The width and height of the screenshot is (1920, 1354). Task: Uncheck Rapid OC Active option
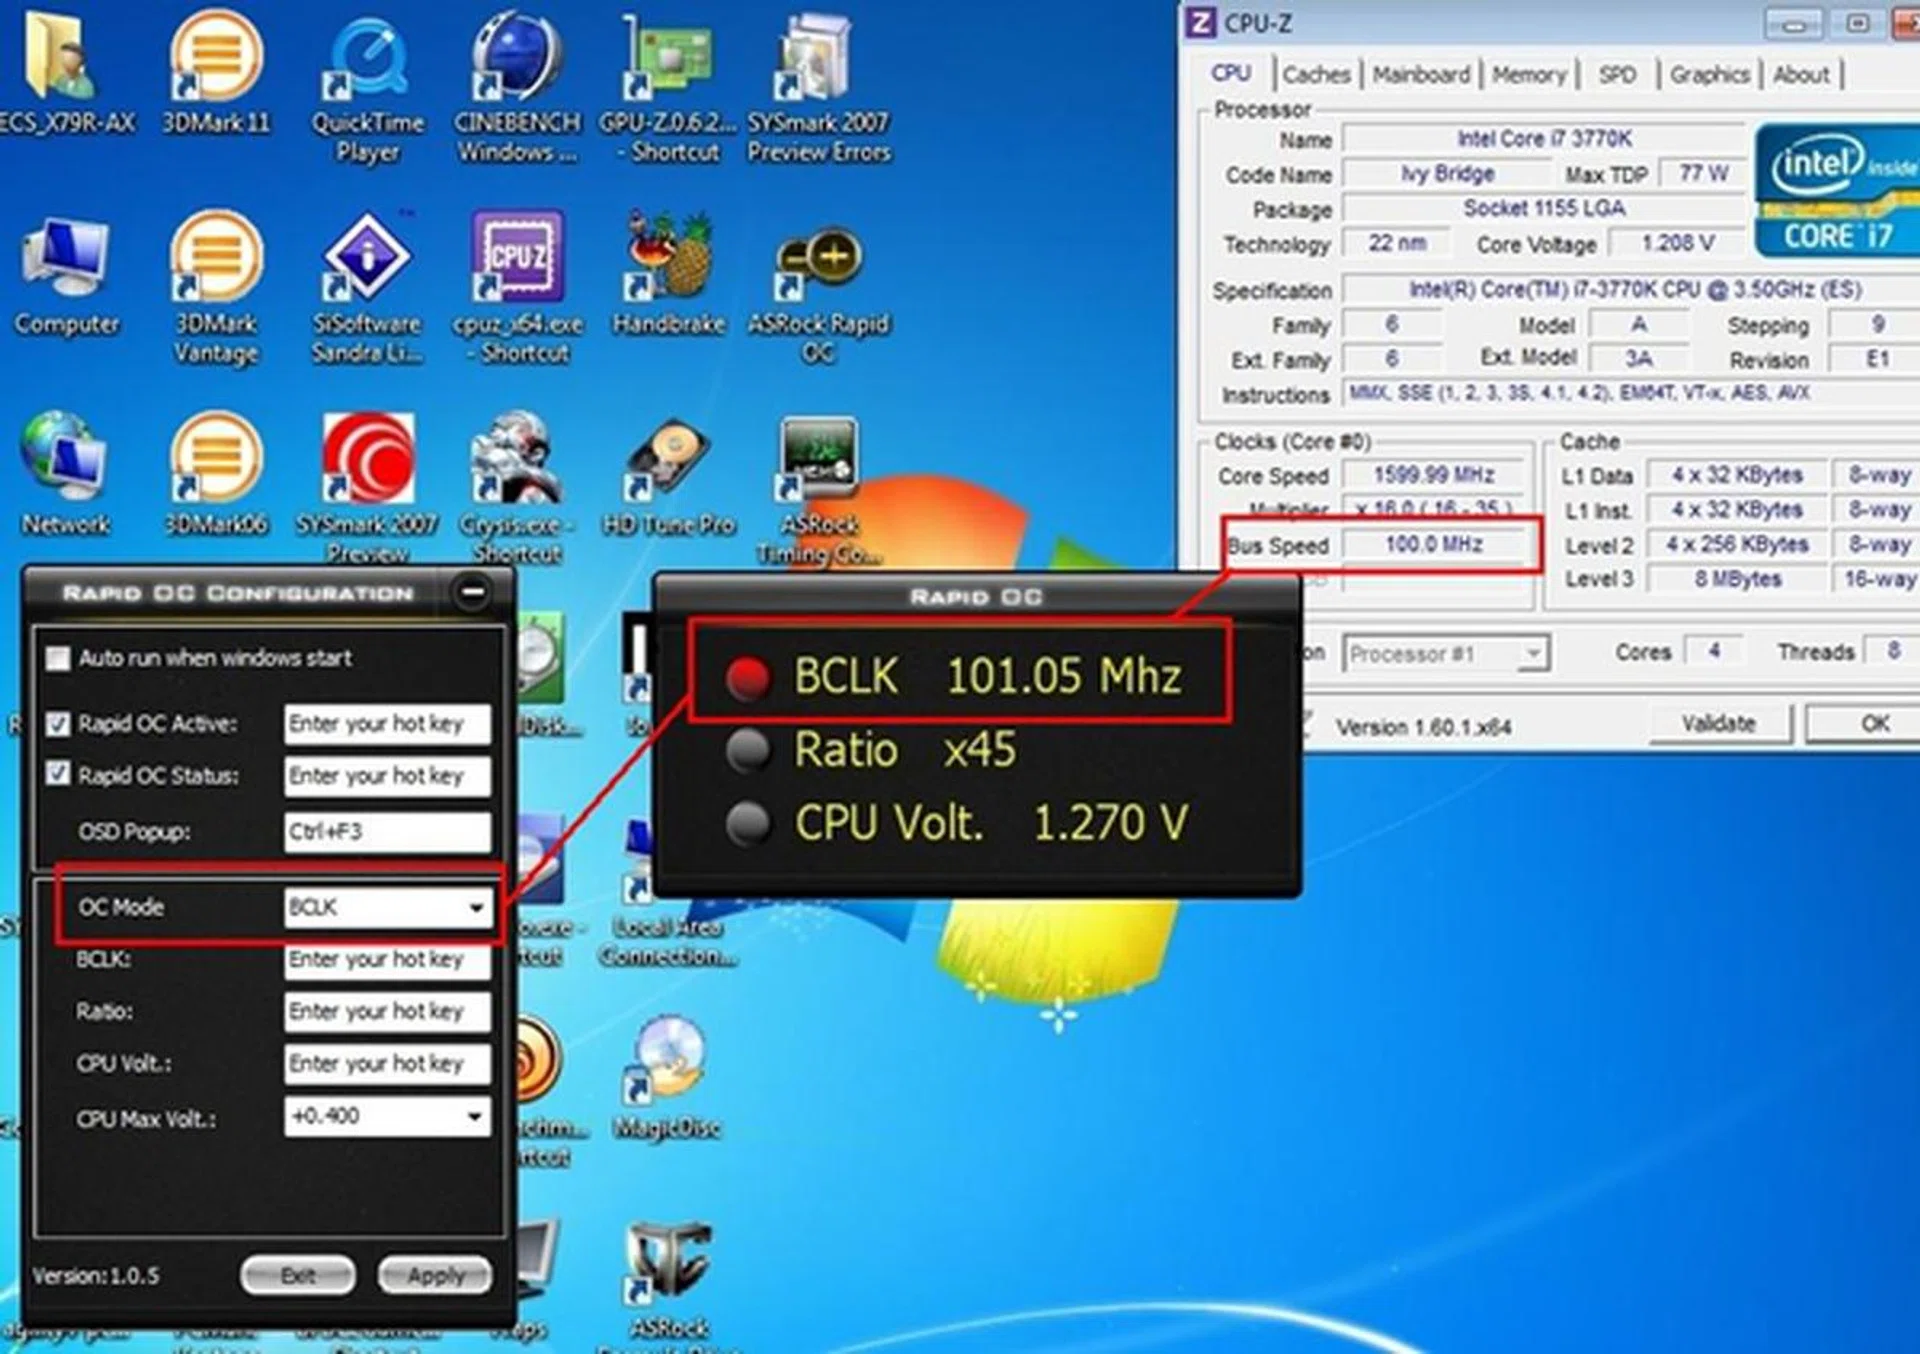[x=58, y=724]
